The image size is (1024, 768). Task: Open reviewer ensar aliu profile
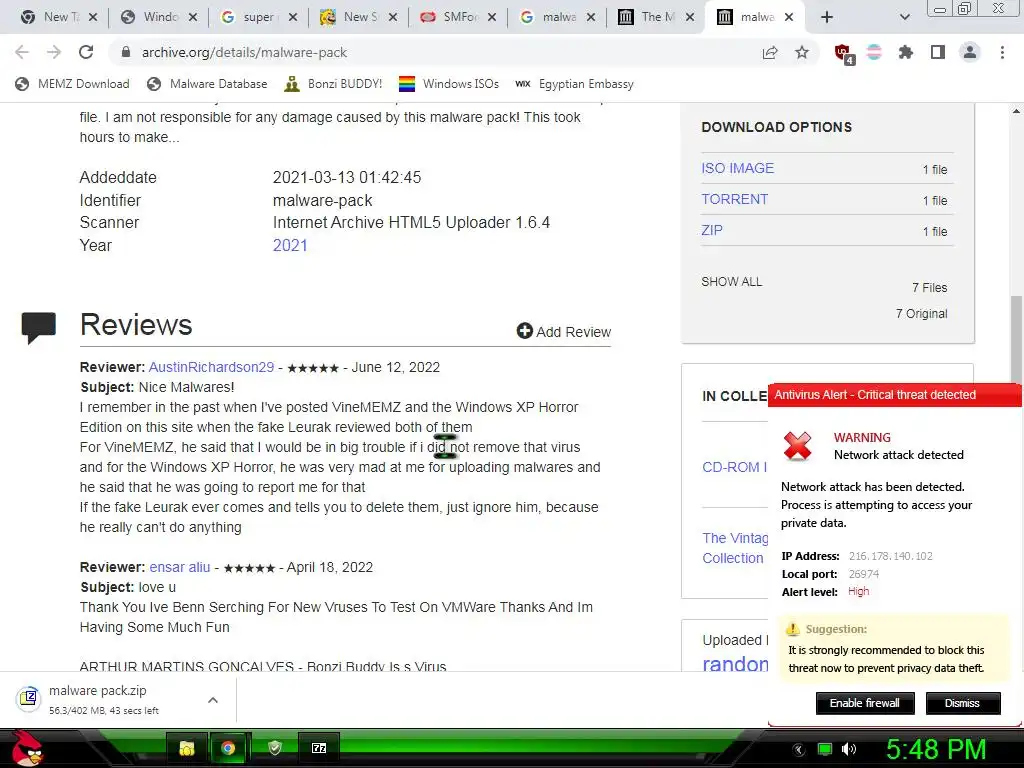(x=180, y=567)
